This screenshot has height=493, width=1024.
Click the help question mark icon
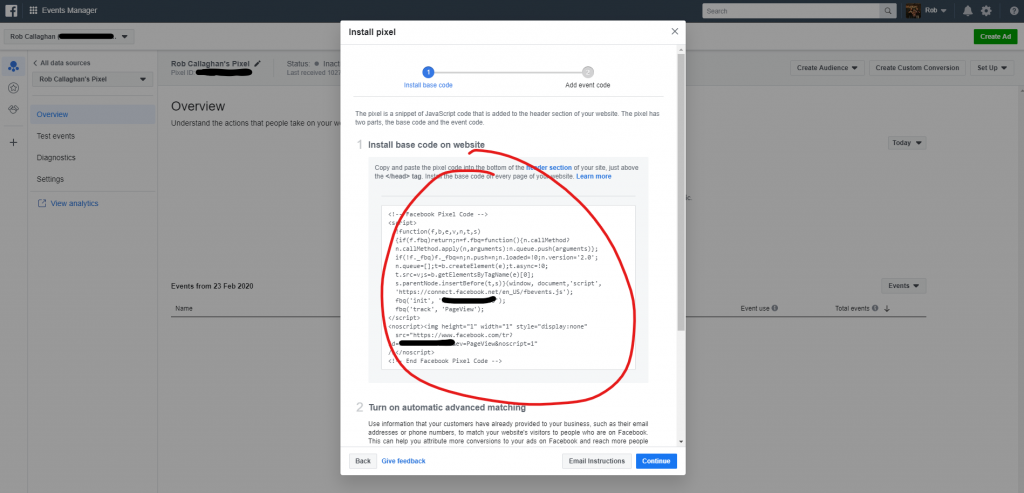tap(1014, 11)
